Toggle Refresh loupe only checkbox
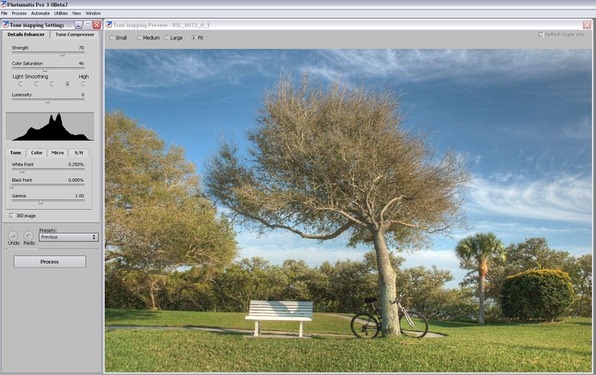 (540, 35)
